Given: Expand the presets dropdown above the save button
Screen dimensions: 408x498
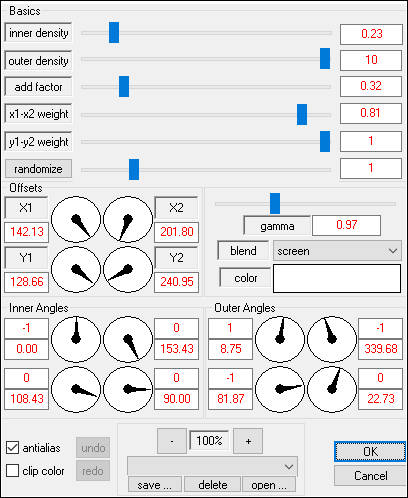Looking at the screenshot, I should (x=212, y=467).
